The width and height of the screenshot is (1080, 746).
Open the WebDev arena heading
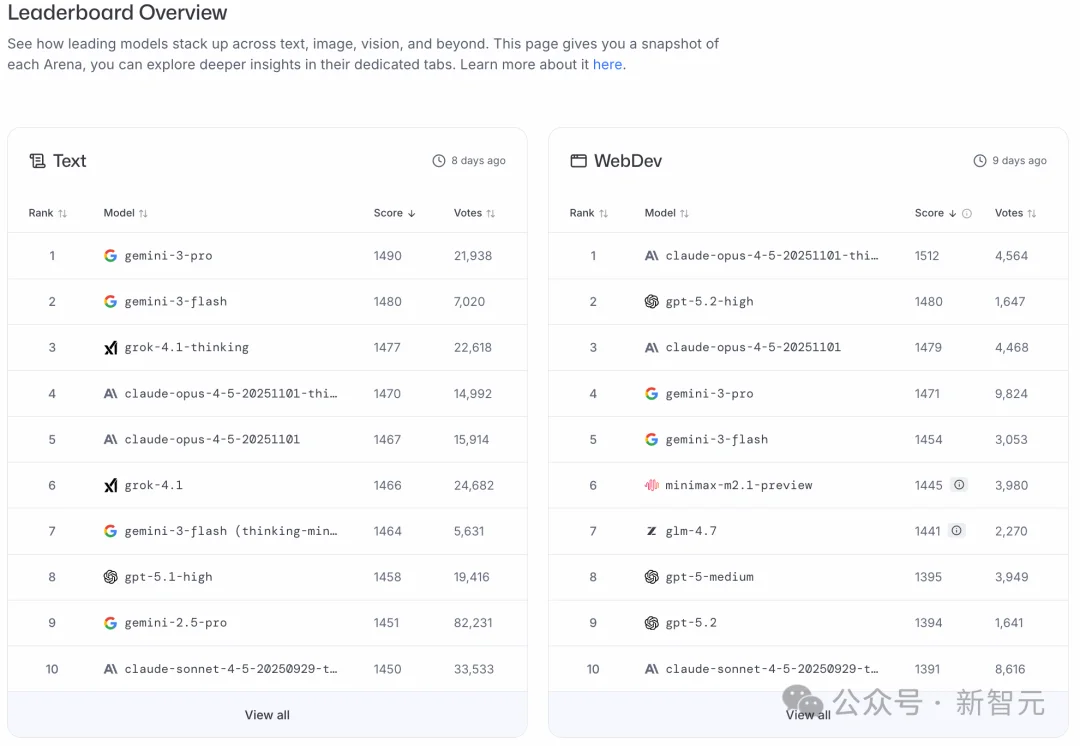point(627,161)
